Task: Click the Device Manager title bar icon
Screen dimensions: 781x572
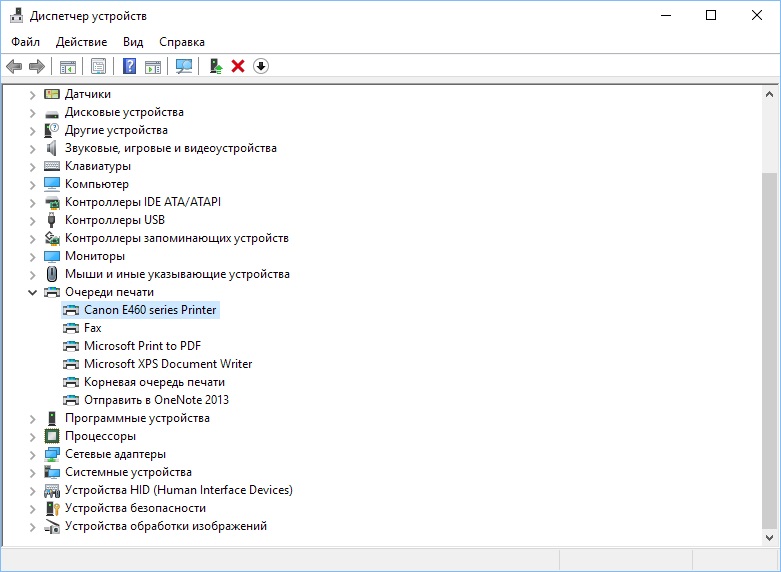Action: pyautogui.click(x=16, y=15)
